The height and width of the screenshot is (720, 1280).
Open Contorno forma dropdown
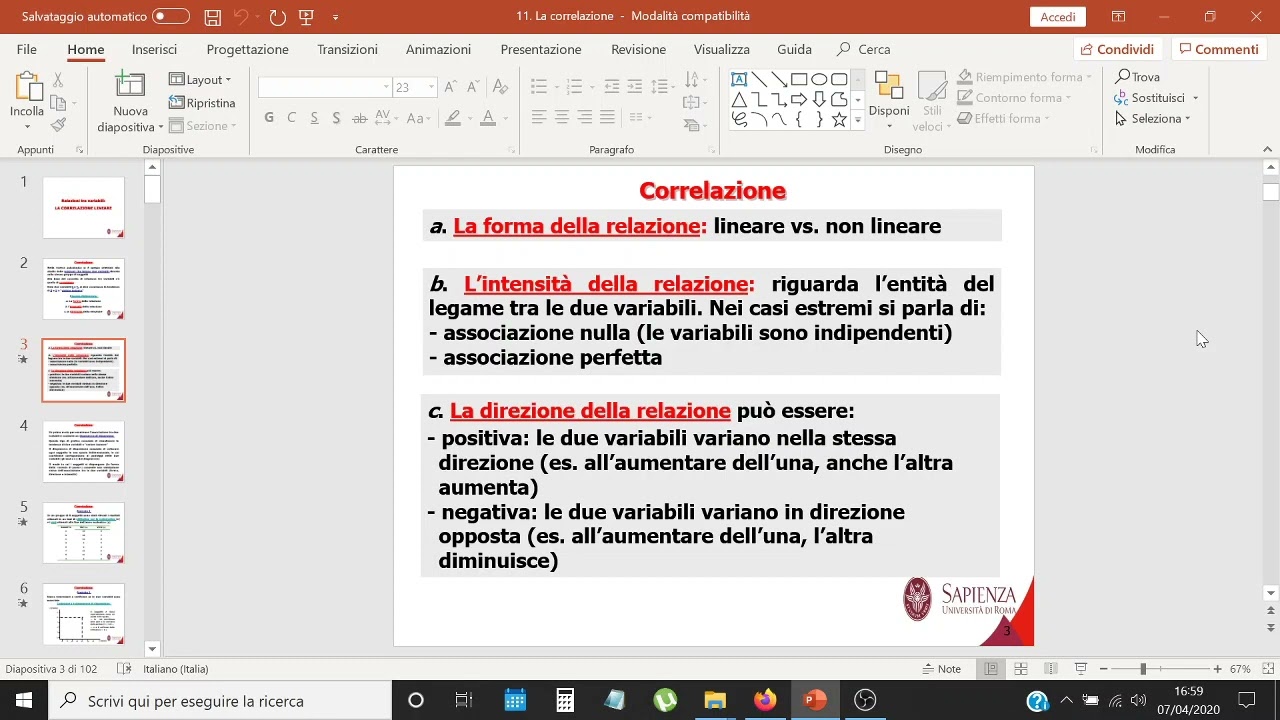tap(1014, 98)
